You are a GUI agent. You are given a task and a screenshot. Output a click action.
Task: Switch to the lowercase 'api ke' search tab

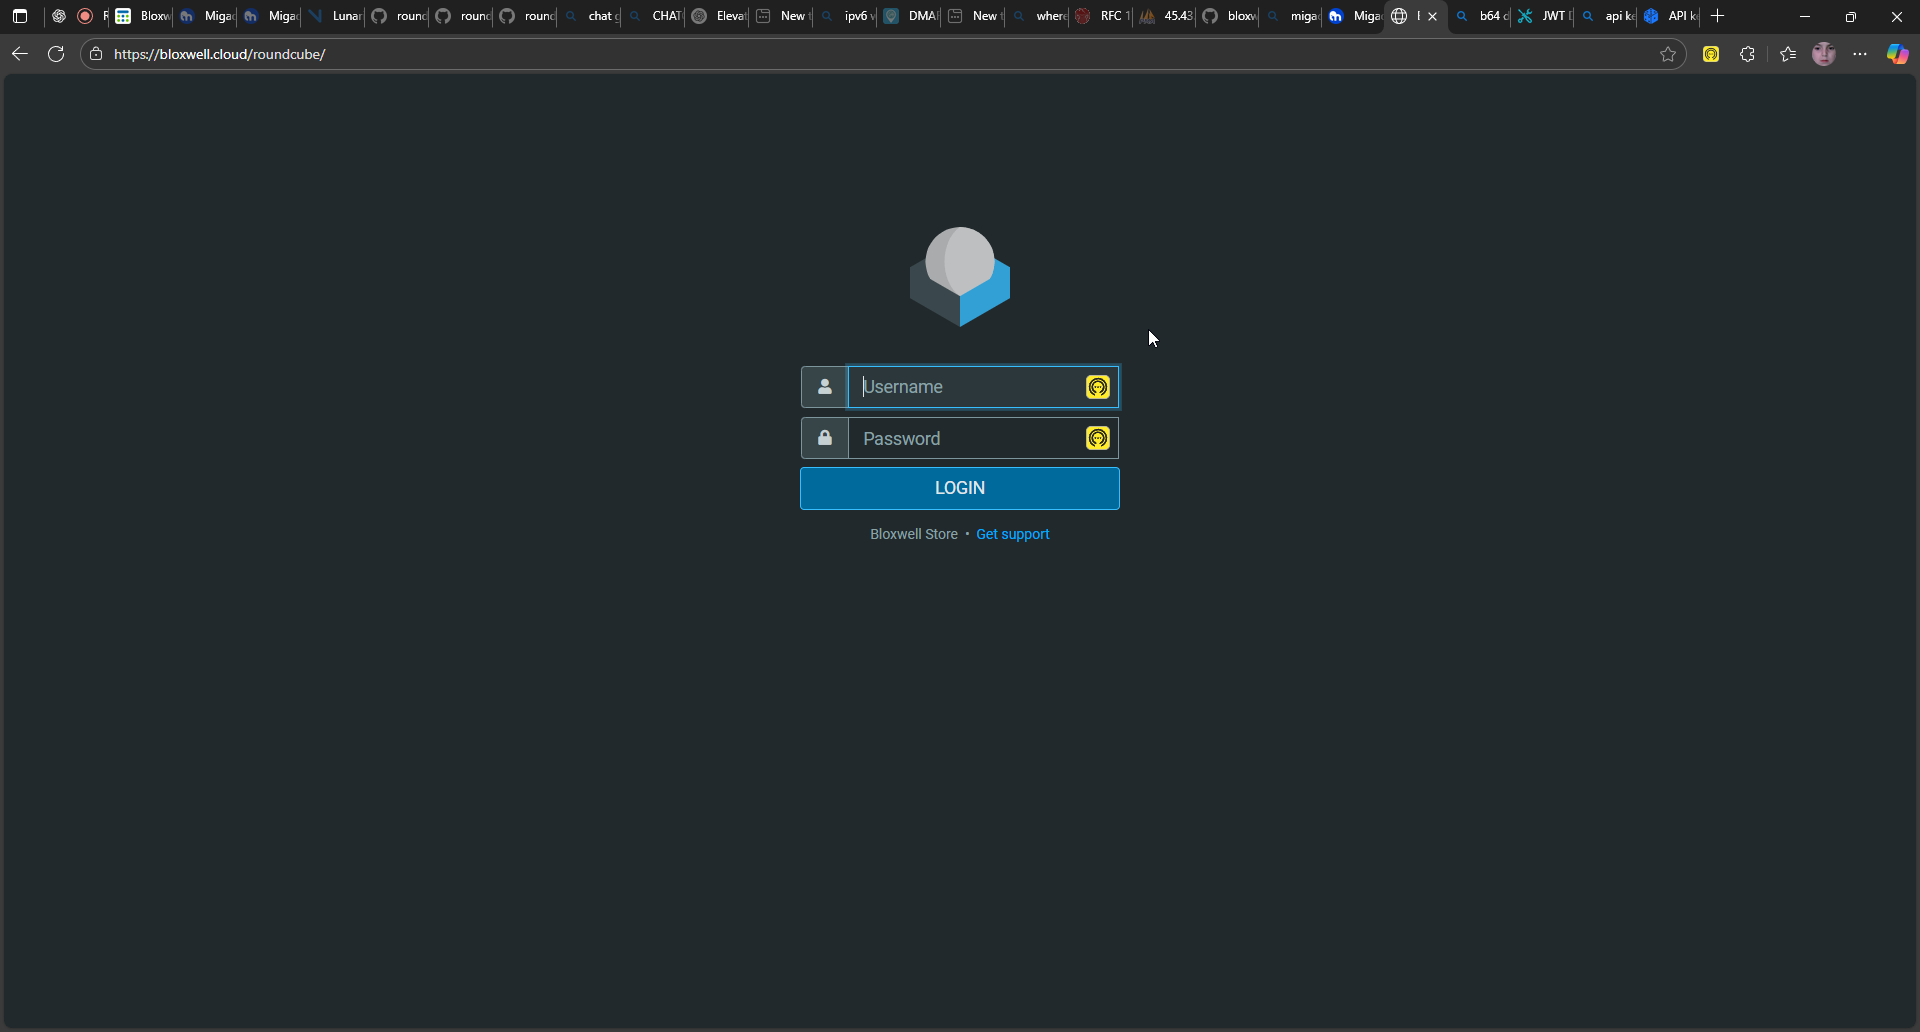[1608, 16]
